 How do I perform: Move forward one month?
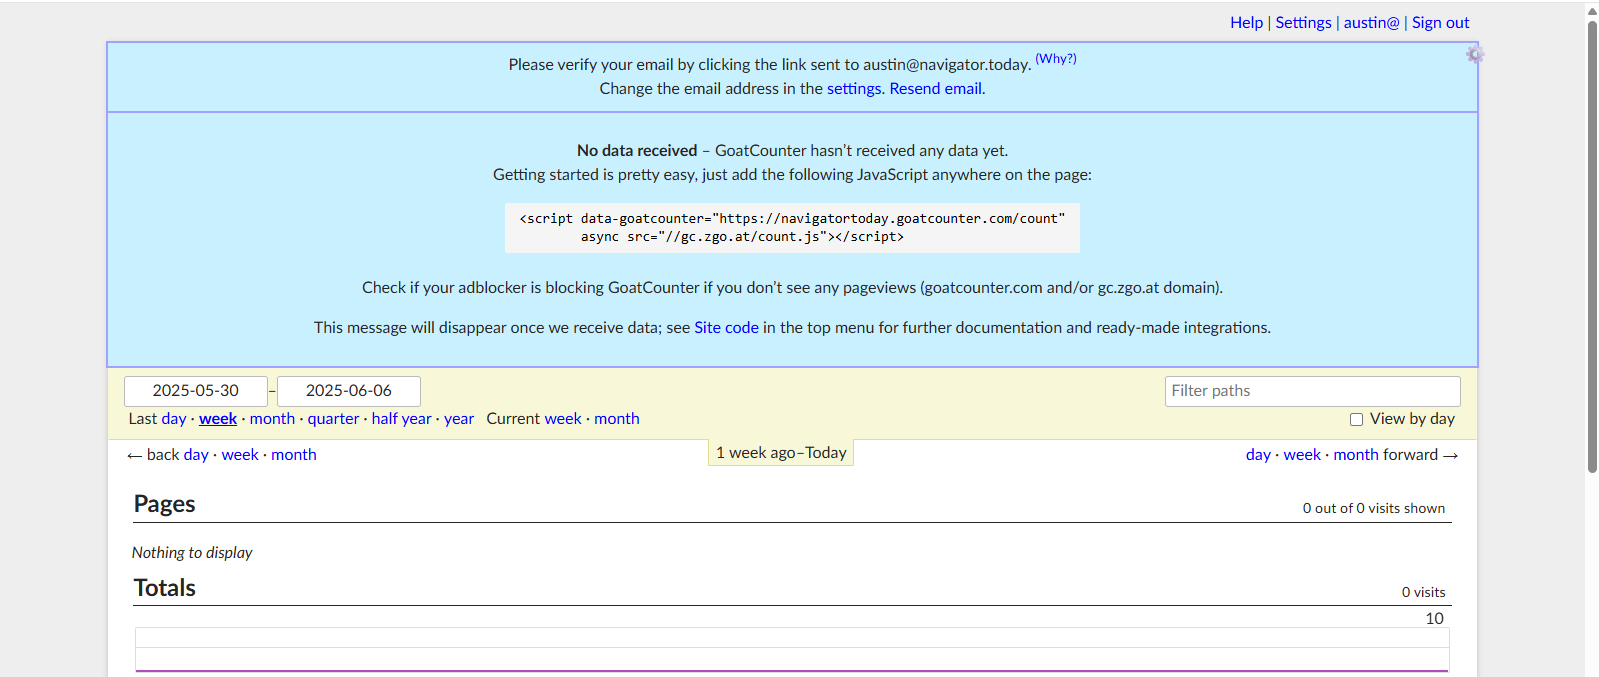point(1355,455)
